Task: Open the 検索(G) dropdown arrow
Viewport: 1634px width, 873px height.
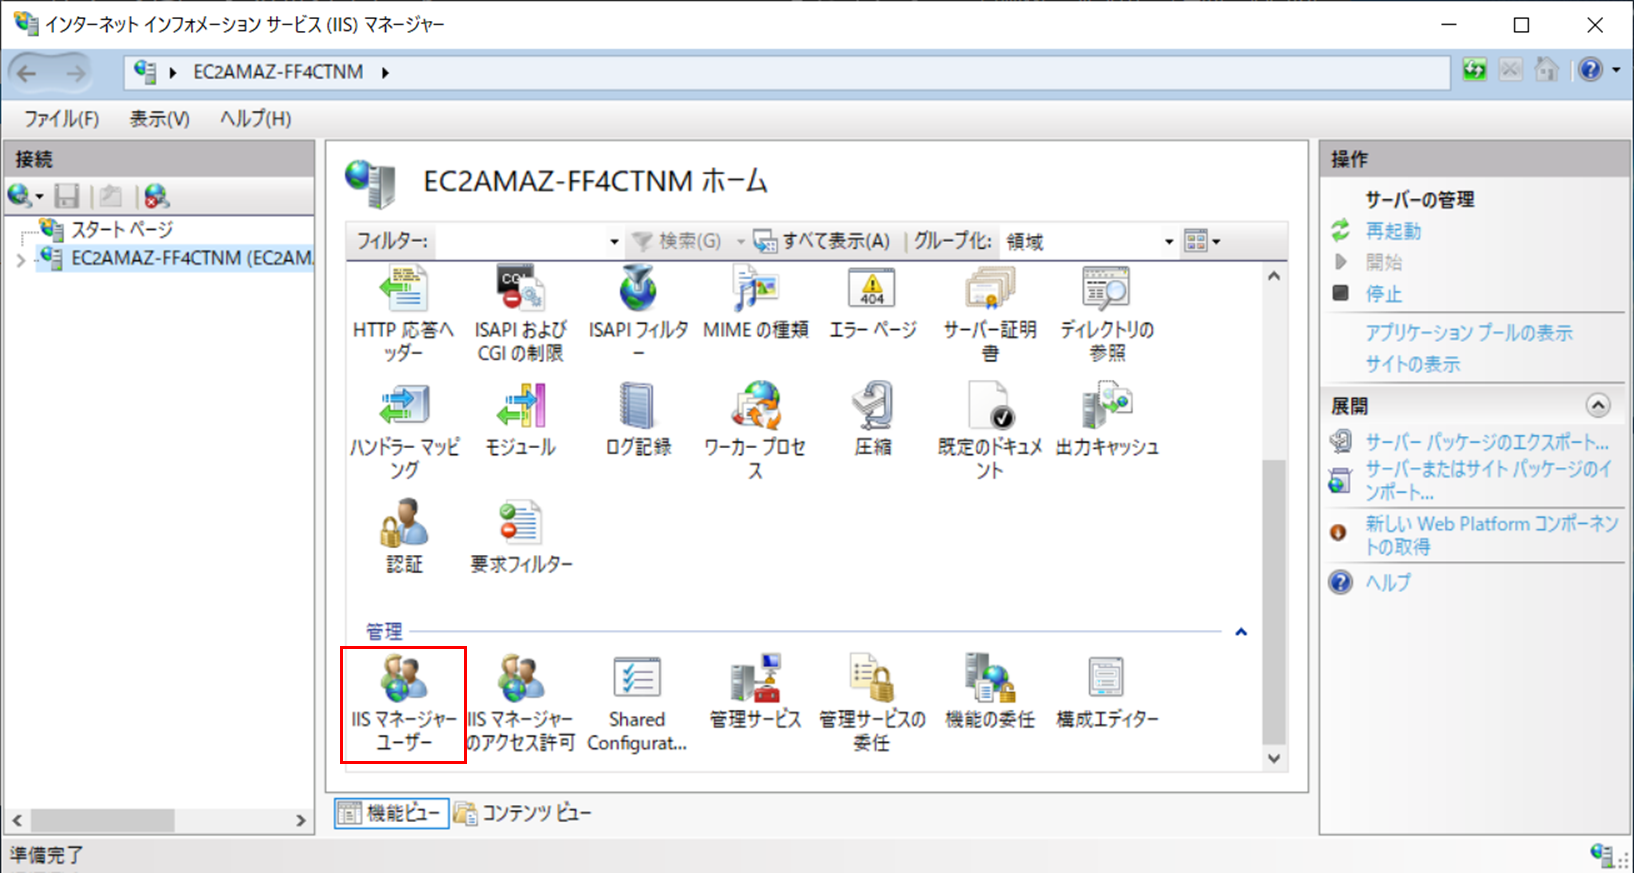Action: click(741, 242)
